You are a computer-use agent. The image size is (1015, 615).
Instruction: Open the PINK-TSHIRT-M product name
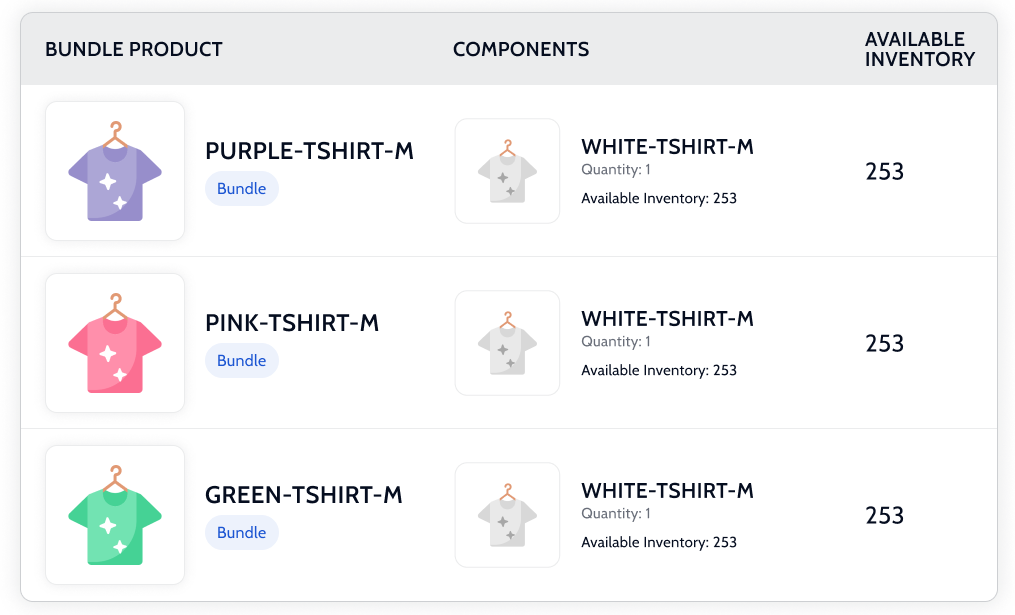[x=292, y=323]
